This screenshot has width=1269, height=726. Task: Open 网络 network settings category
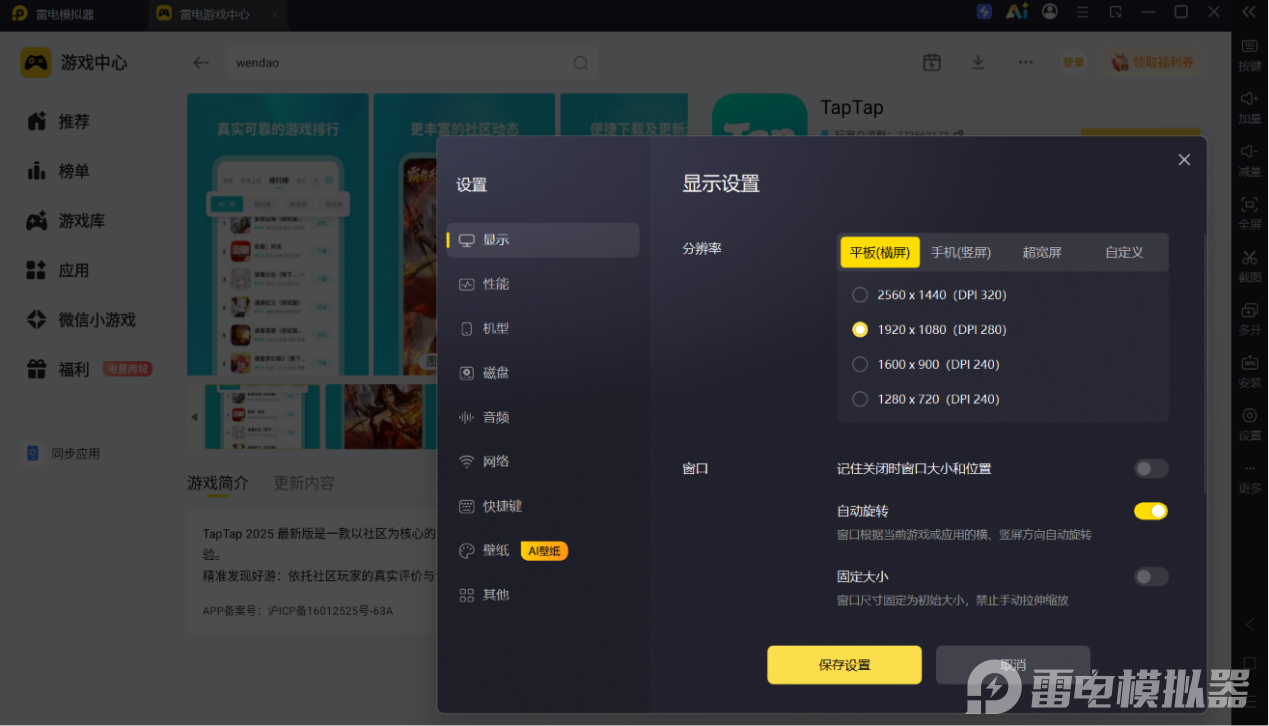(543, 461)
